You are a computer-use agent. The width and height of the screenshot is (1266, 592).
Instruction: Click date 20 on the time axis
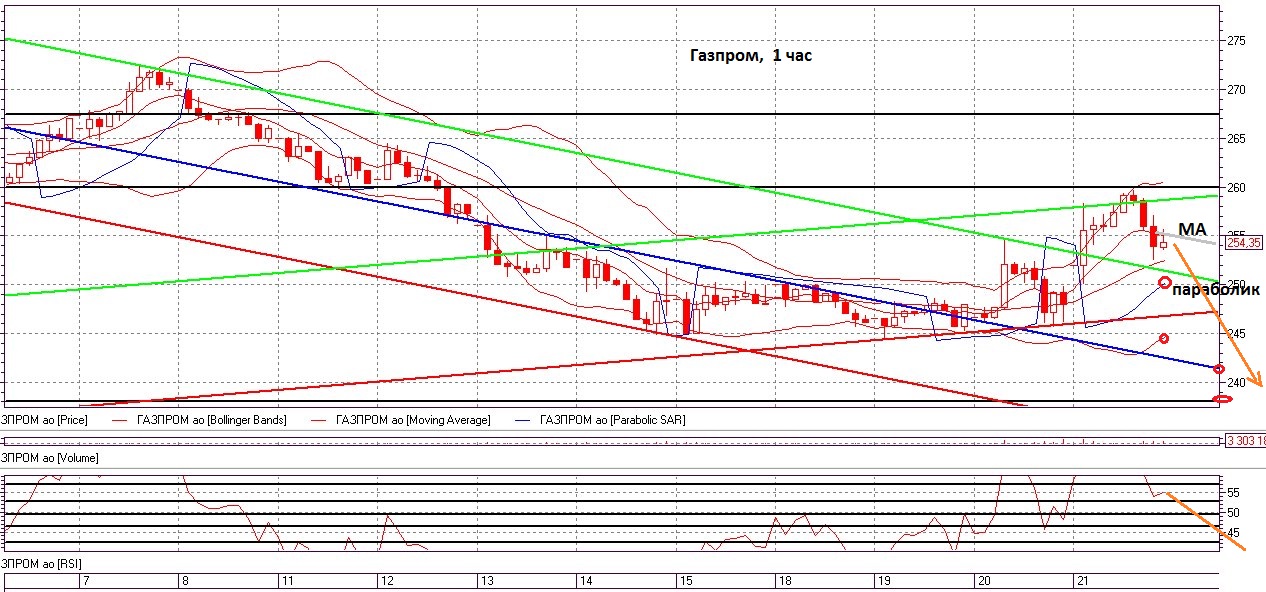click(x=984, y=581)
